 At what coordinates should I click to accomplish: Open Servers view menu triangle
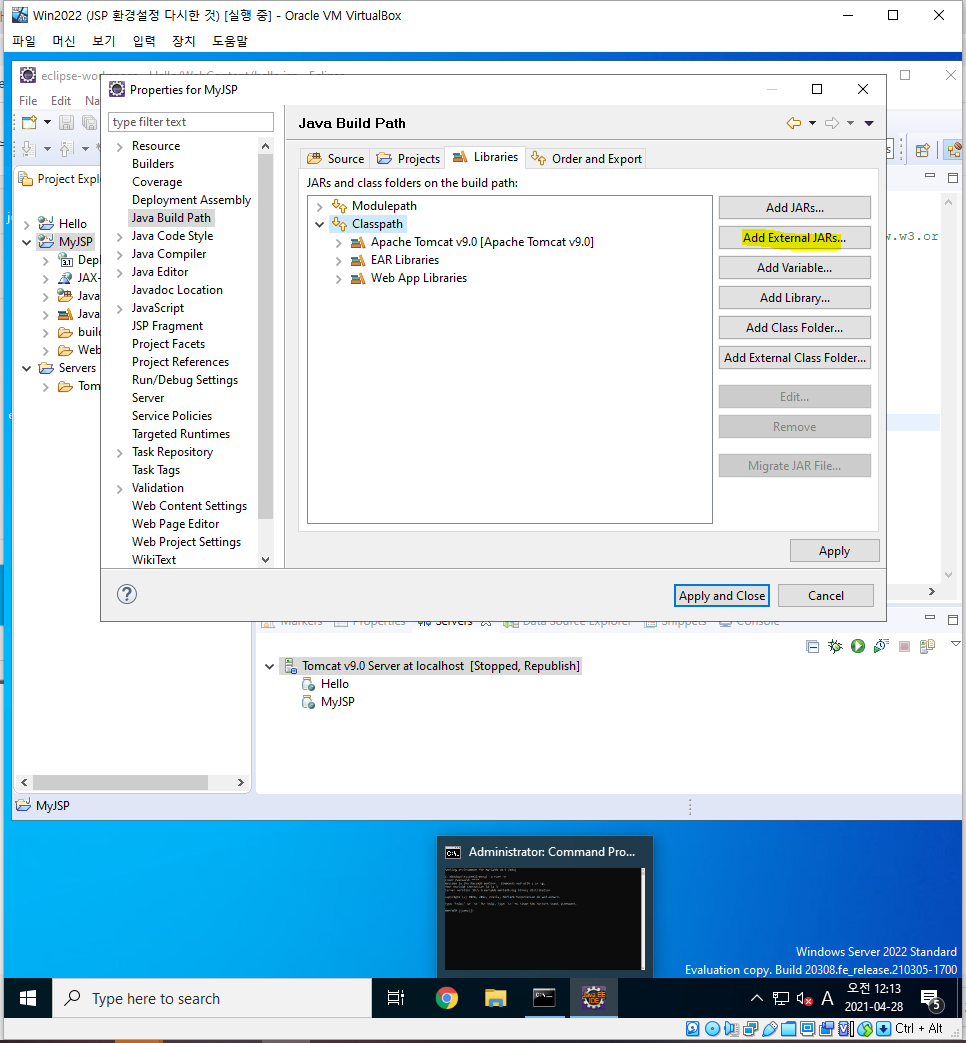(955, 643)
